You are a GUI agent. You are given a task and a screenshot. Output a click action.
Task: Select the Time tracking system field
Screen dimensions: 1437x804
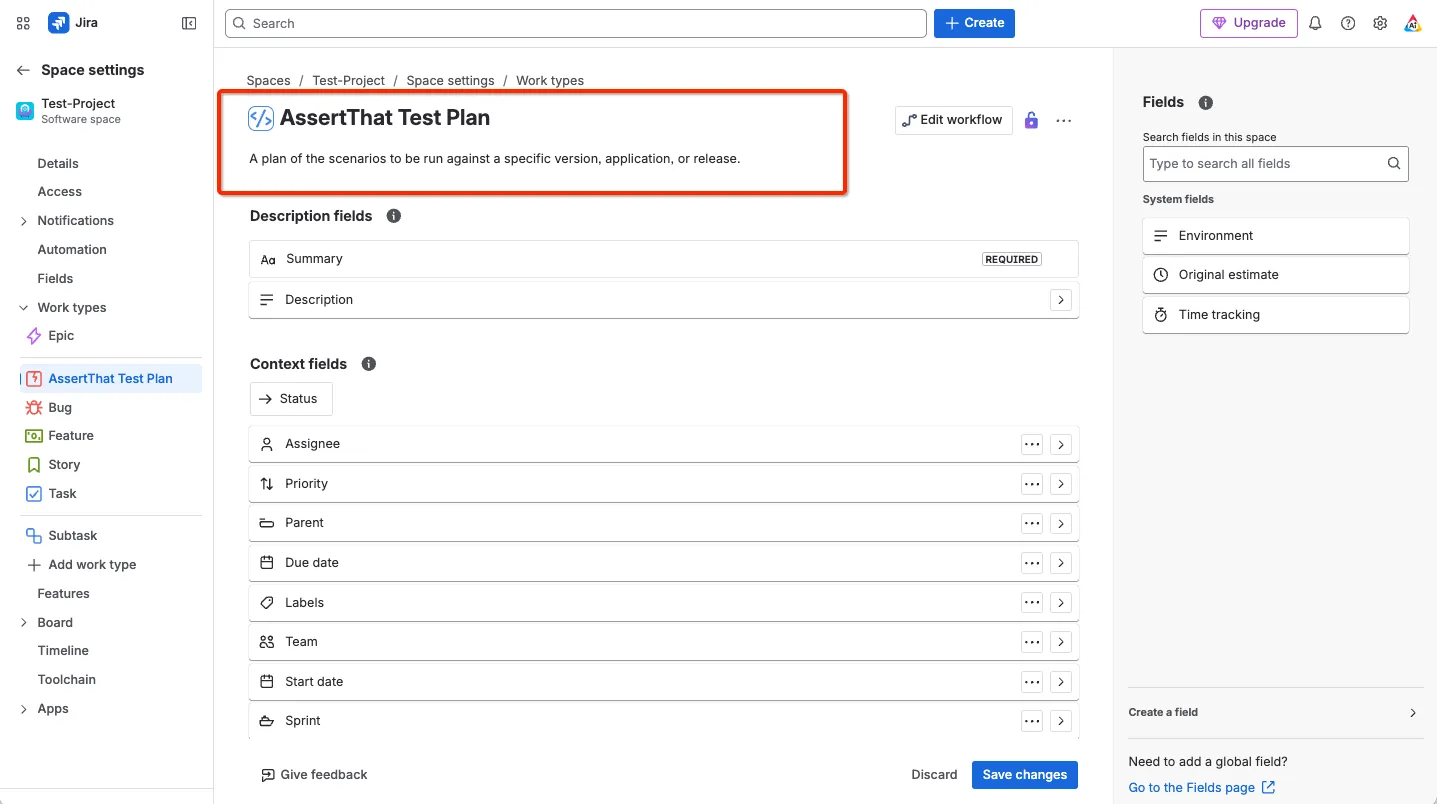click(1275, 315)
